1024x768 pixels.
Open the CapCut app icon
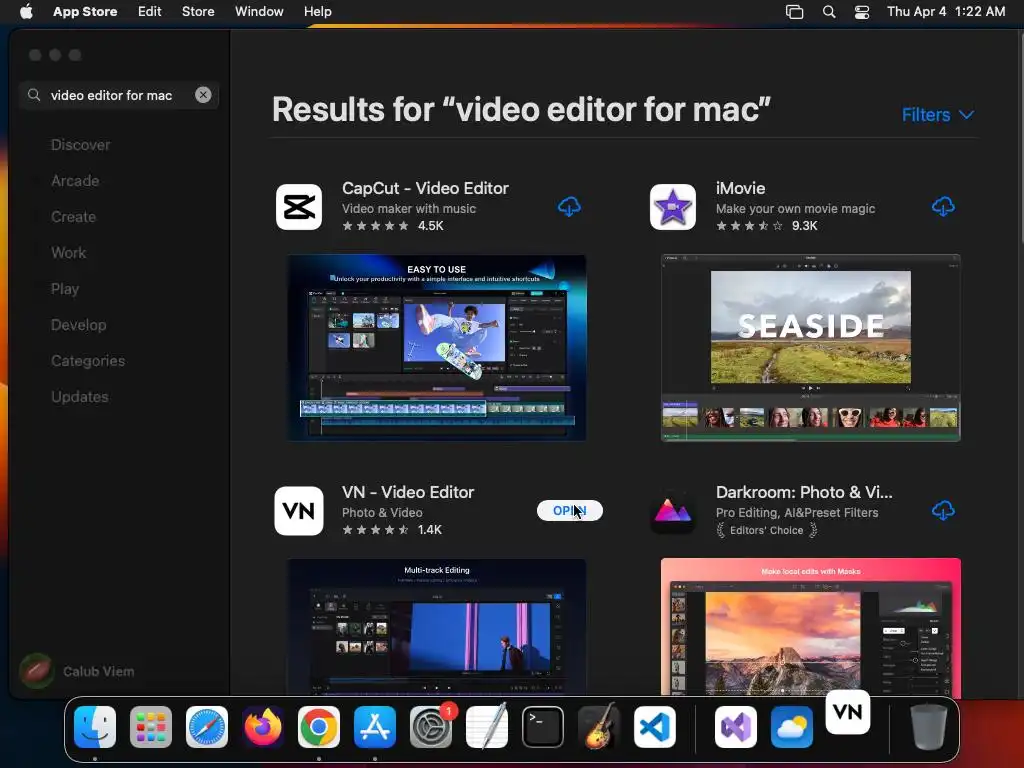(x=299, y=207)
